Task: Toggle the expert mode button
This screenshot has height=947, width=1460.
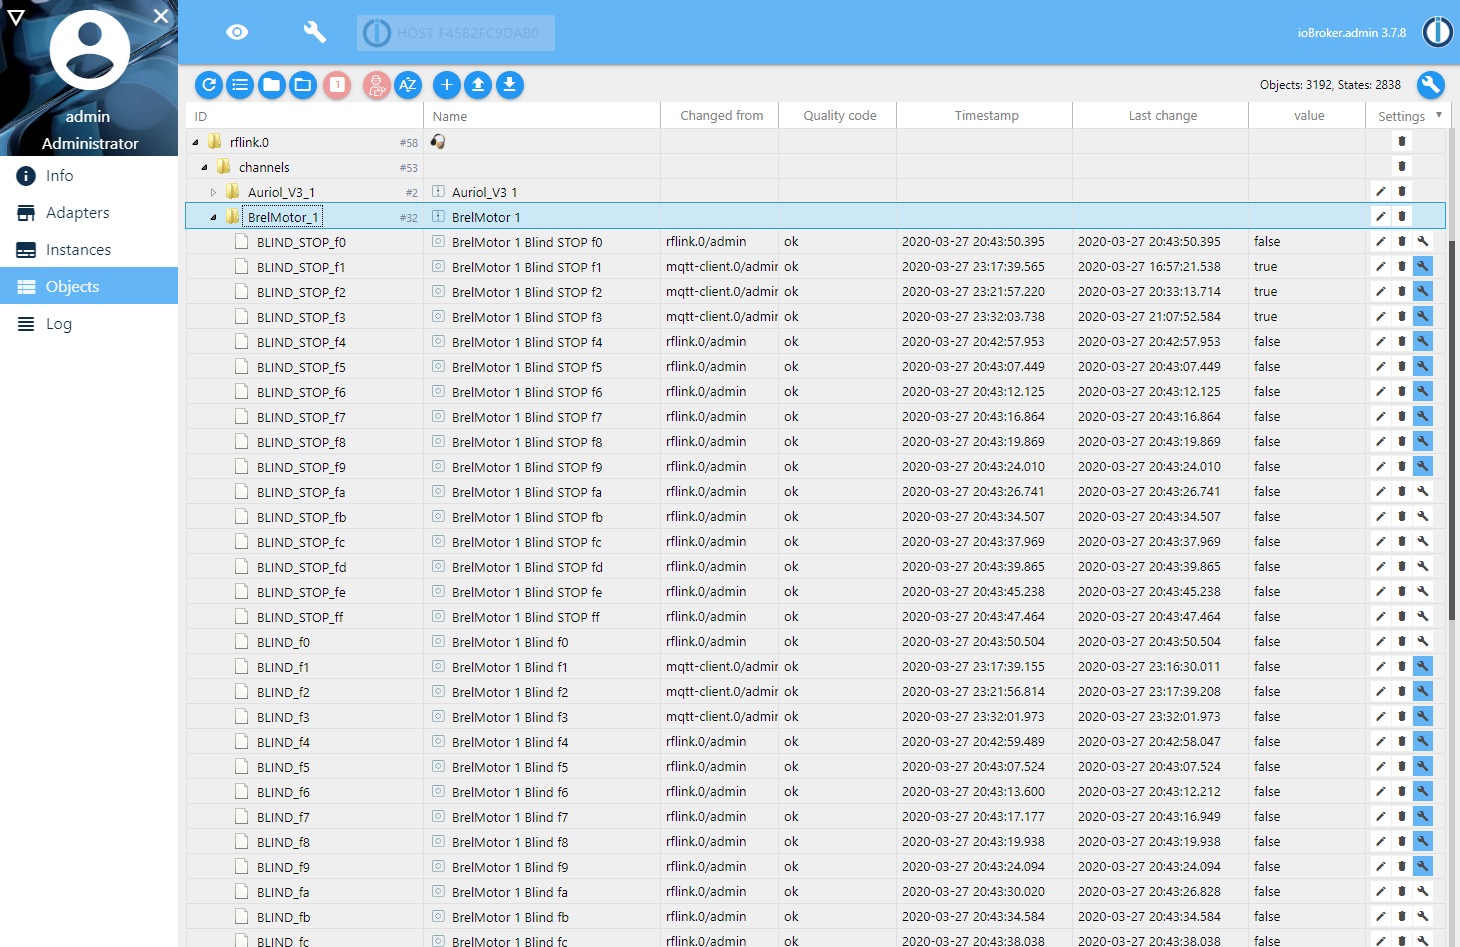Action: pos(377,85)
